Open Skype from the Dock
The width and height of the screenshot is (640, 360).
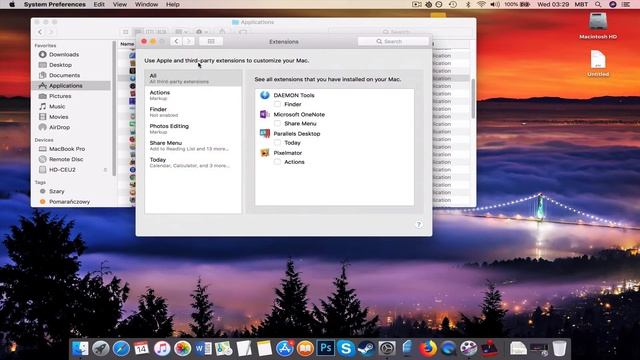(x=346, y=349)
